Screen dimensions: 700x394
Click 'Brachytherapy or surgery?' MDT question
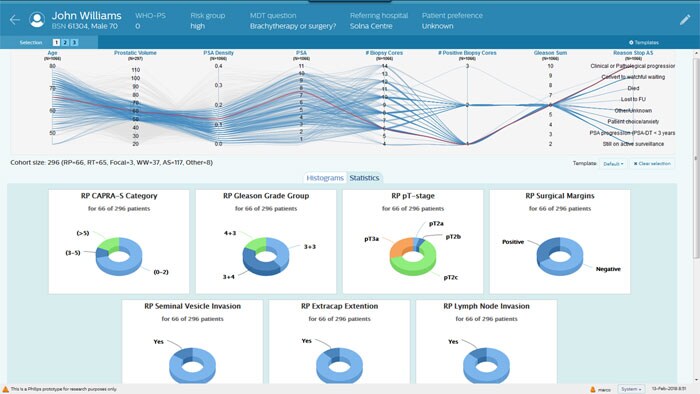(x=293, y=26)
